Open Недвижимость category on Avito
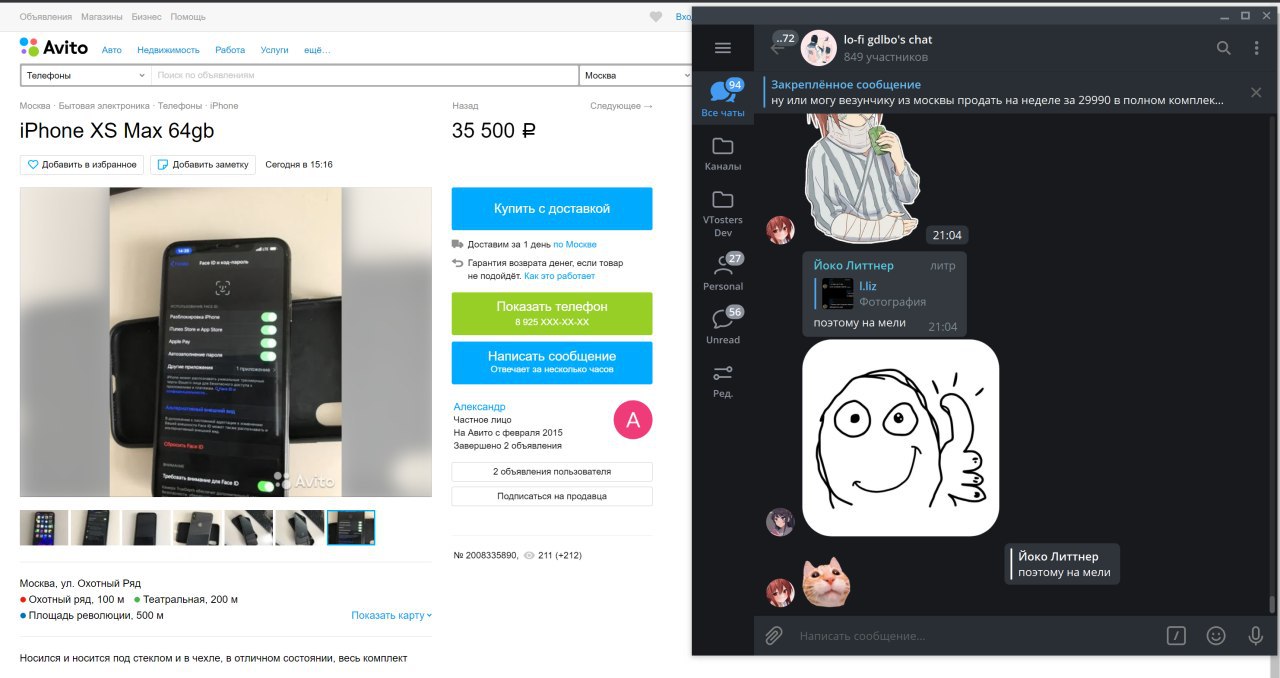The height and width of the screenshot is (678, 1280). pos(168,50)
